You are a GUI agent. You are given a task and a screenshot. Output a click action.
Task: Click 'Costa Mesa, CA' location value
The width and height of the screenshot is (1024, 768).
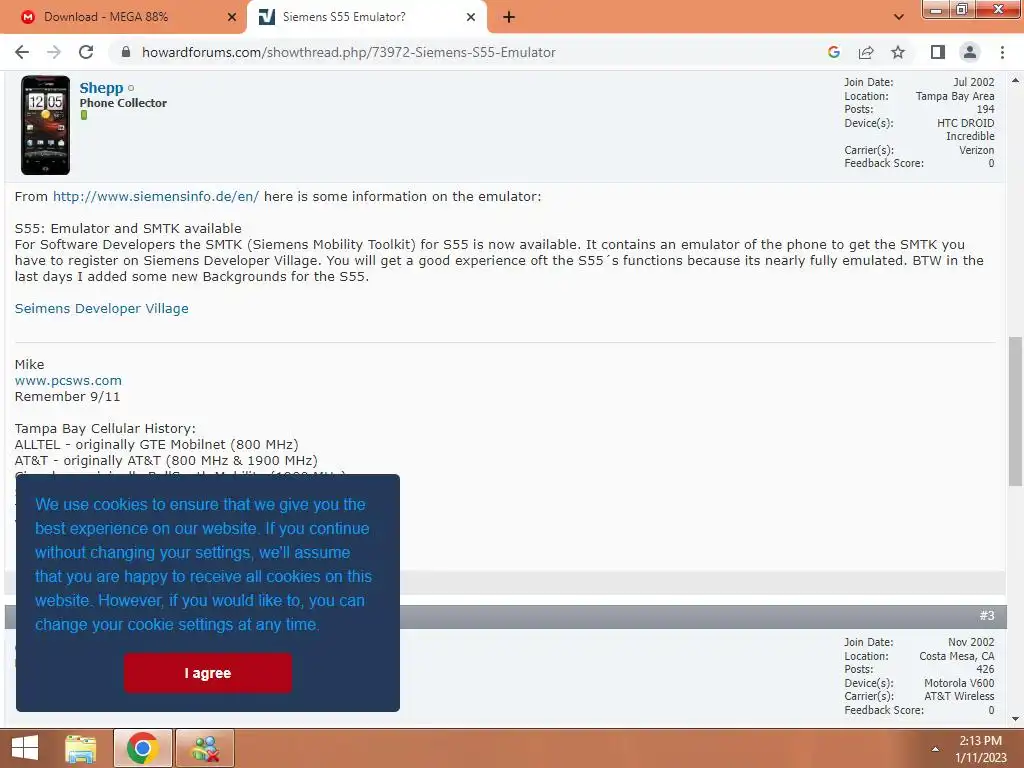pos(957,656)
